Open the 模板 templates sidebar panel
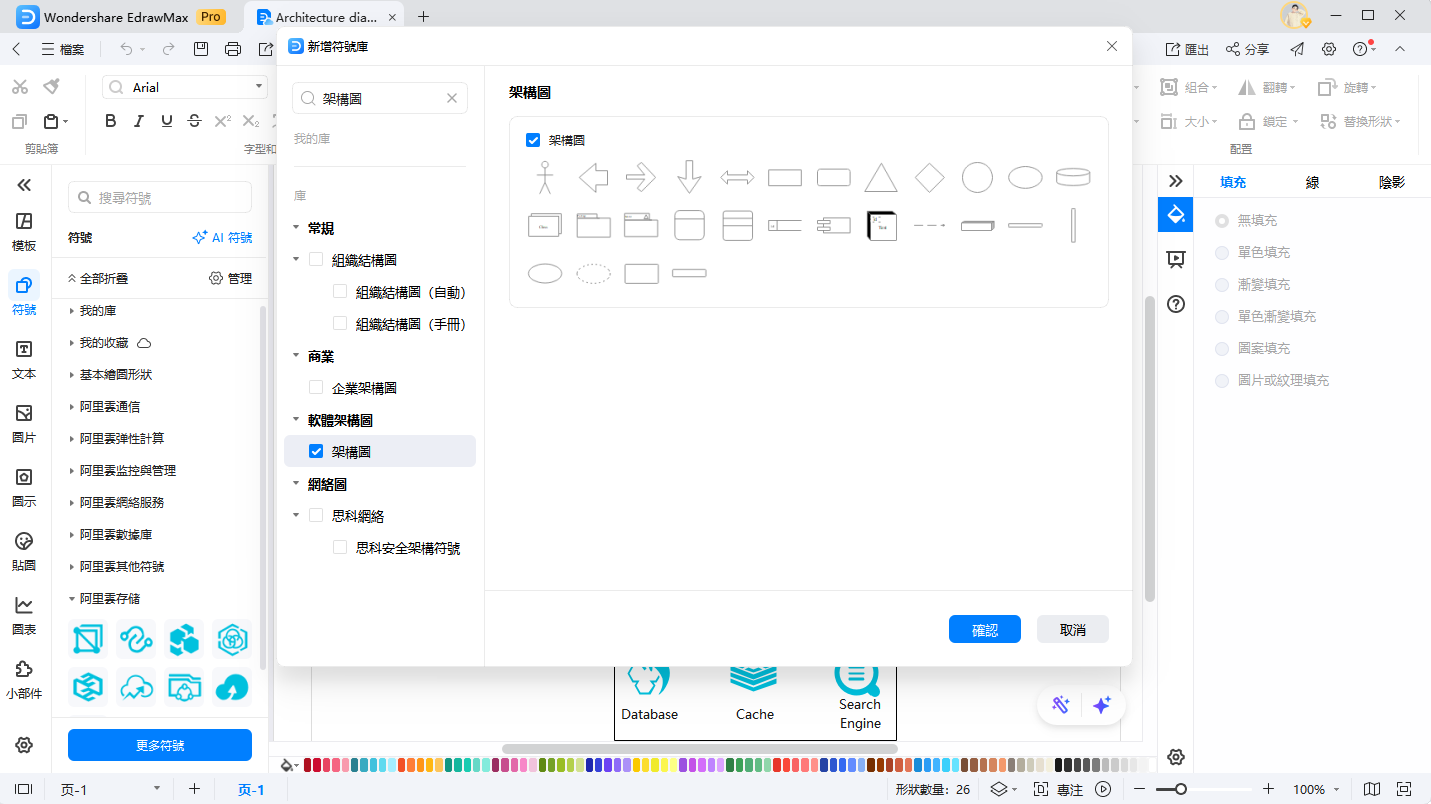 [x=24, y=231]
